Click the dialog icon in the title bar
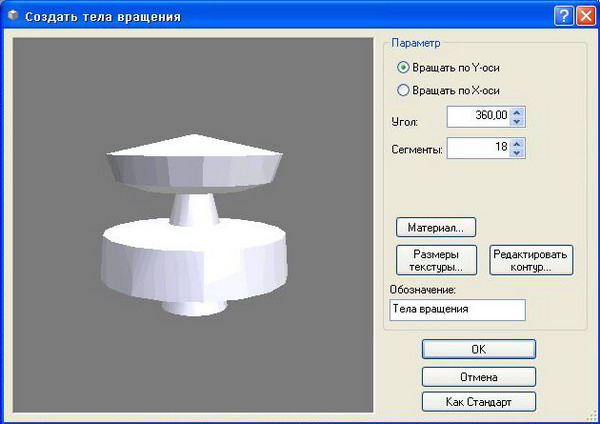Viewport: 600px width, 424px height. (12, 15)
